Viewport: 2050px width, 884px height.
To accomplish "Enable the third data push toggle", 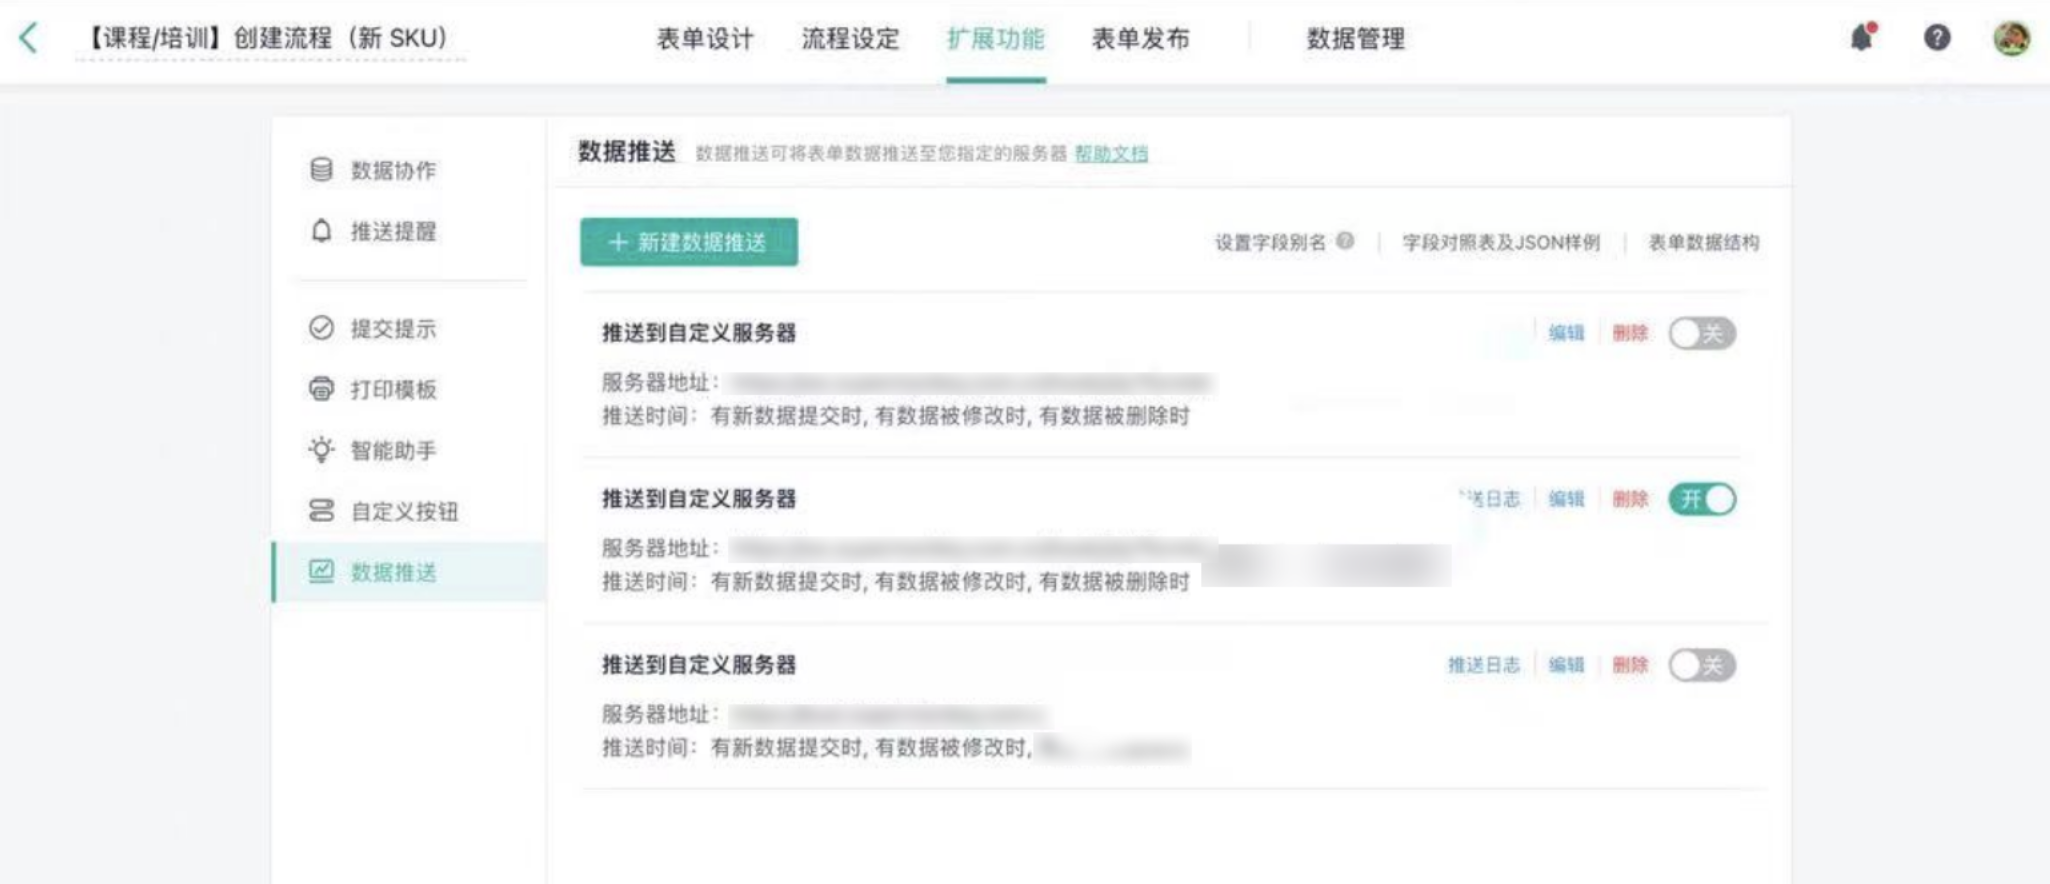I will 1701,665.
